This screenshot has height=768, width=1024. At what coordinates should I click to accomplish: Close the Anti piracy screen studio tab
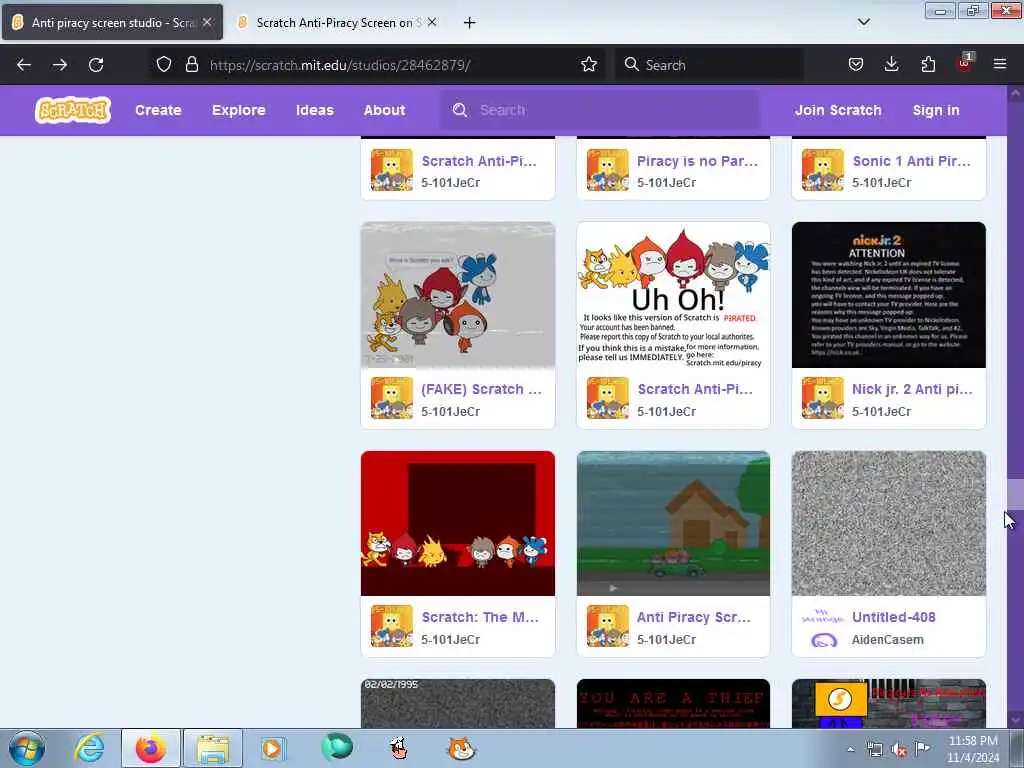[207, 22]
